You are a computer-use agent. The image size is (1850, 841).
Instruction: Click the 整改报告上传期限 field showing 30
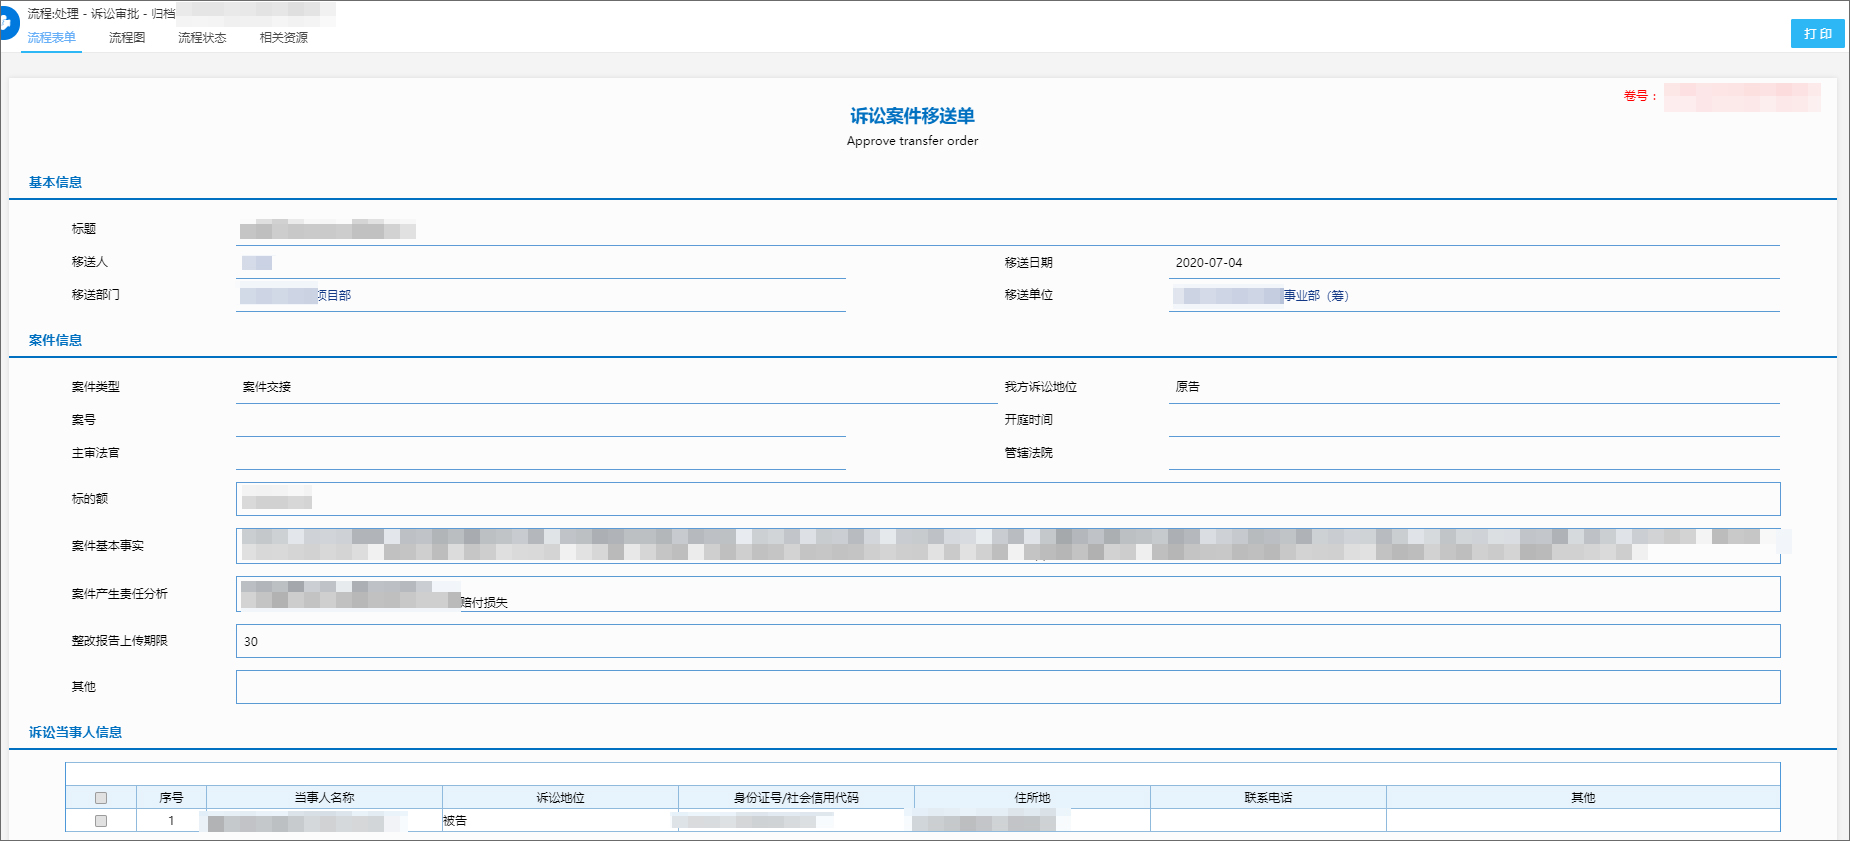click(1007, 641)
